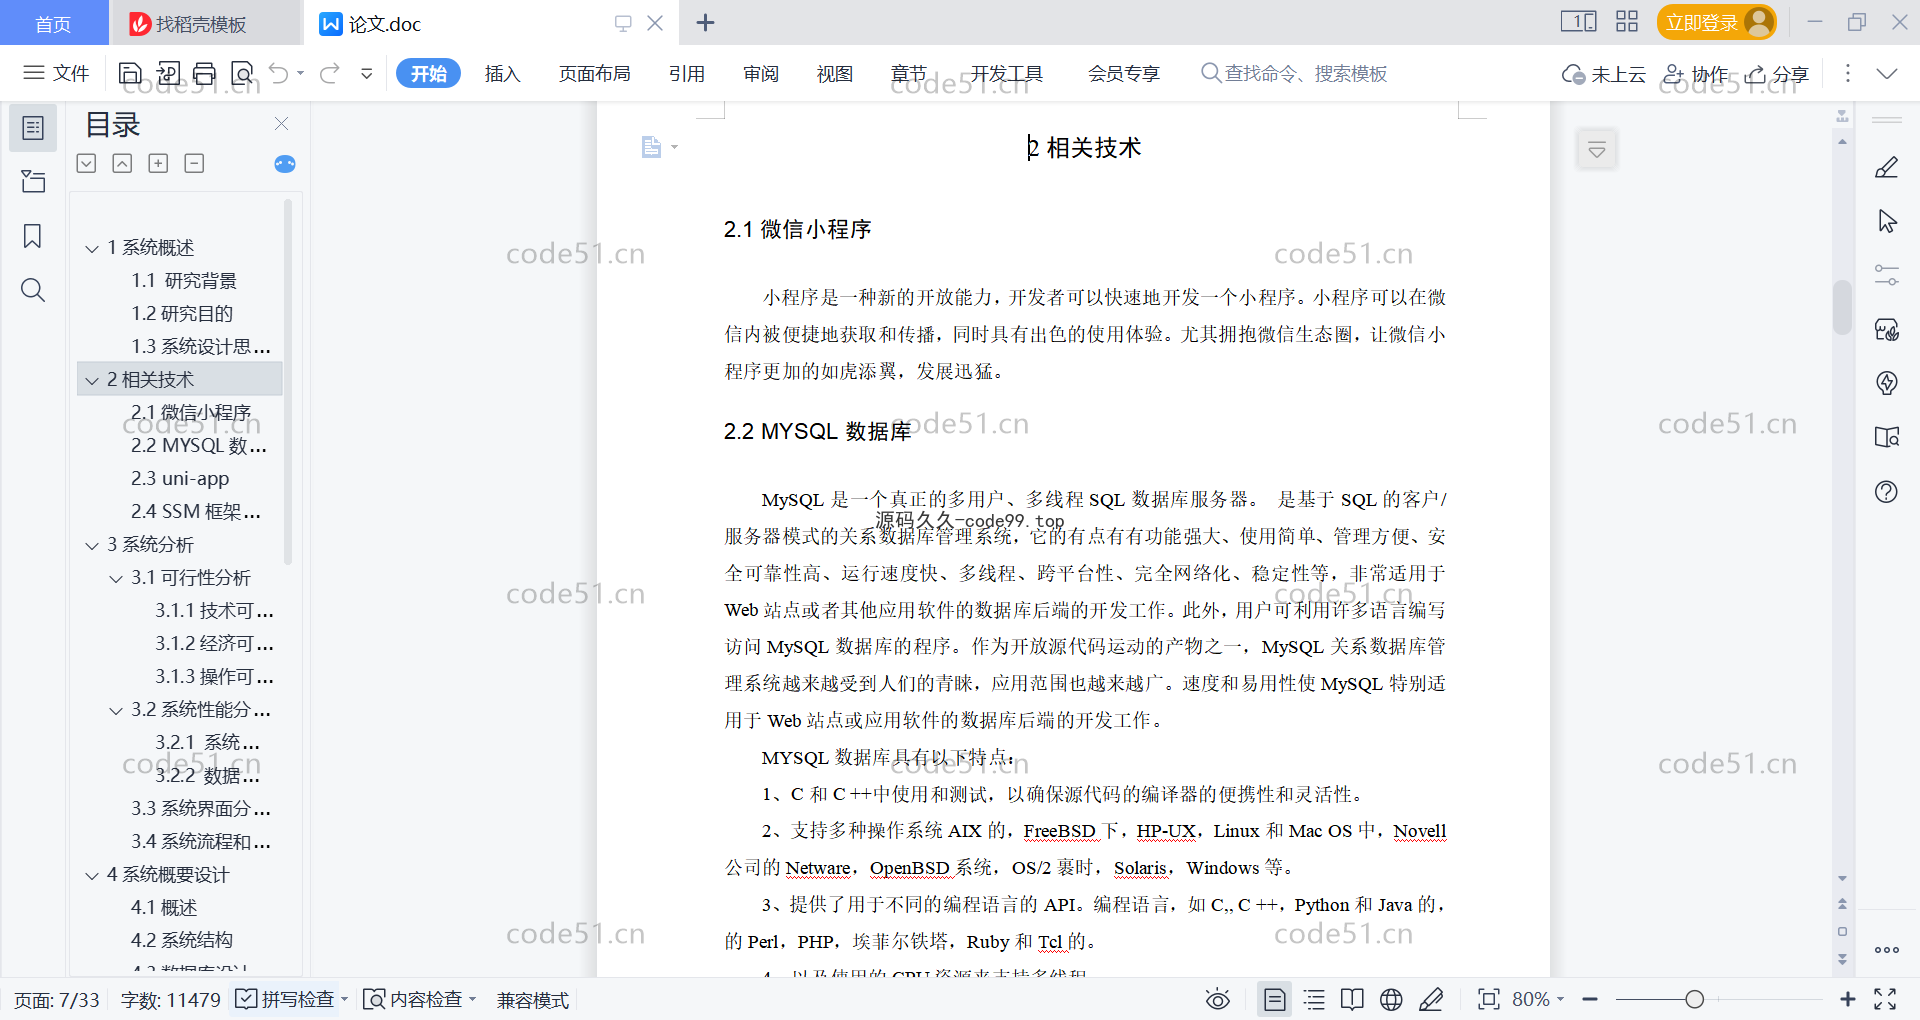Collapse the '4 系统概要设计' outline node
The image size is (1920, 1020).
point(92,875)
